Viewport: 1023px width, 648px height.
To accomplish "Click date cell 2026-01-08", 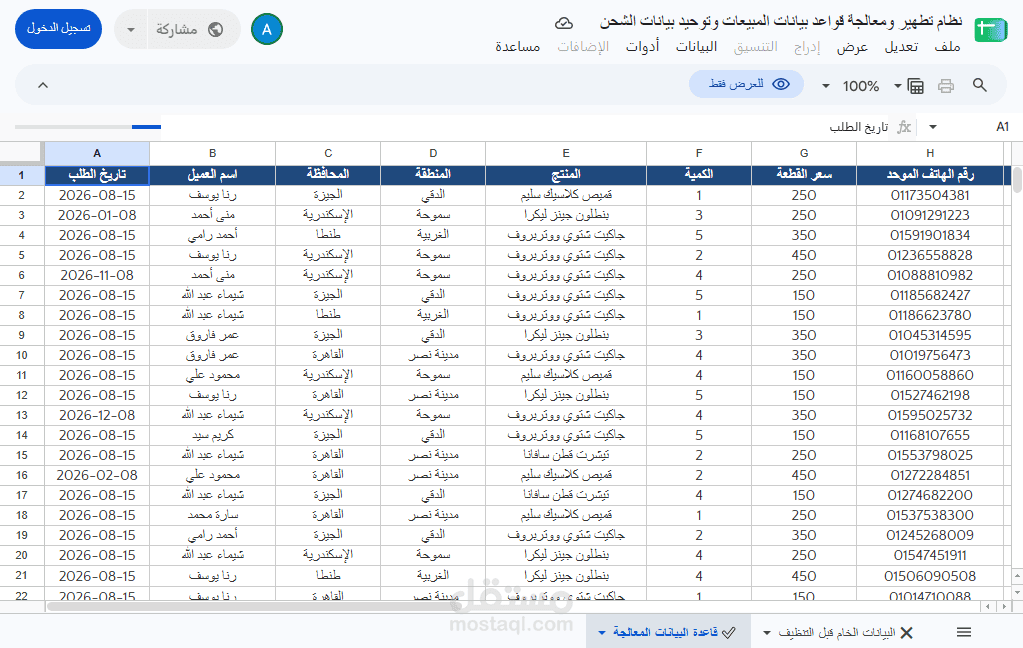I will pos(97,215).
